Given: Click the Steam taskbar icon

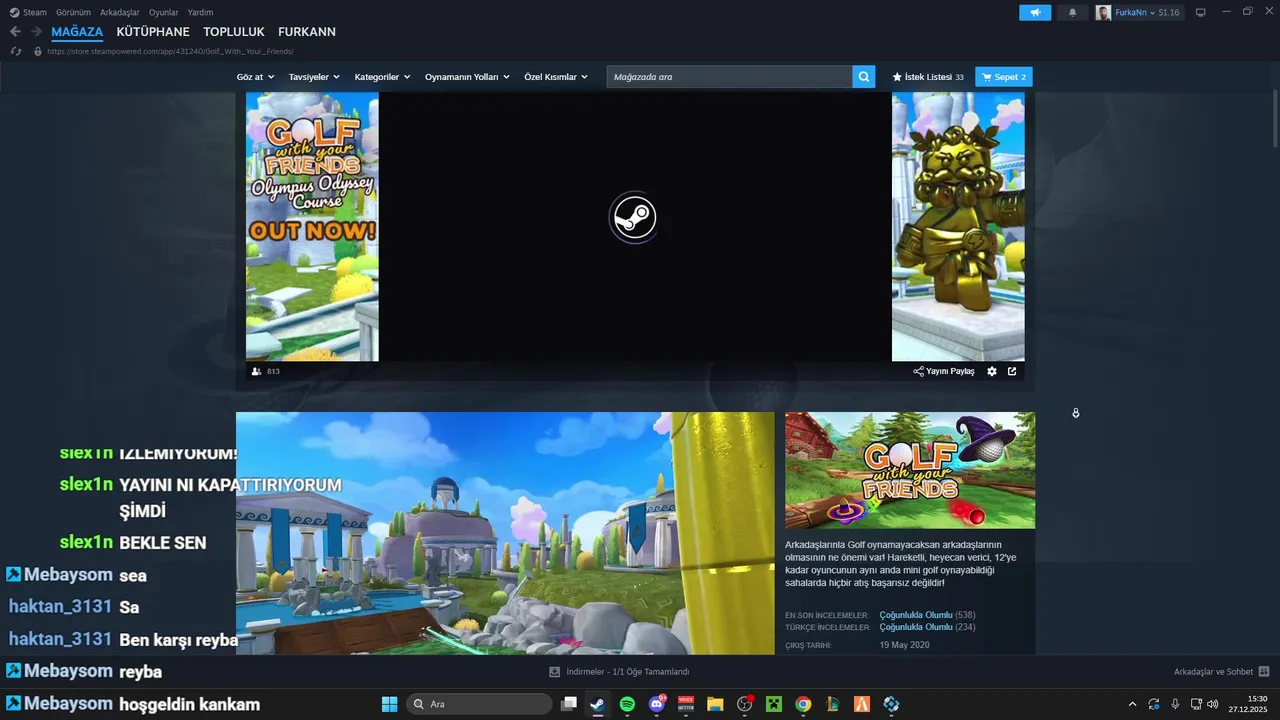Looking at the screenshot, I should tap(597, 704).
